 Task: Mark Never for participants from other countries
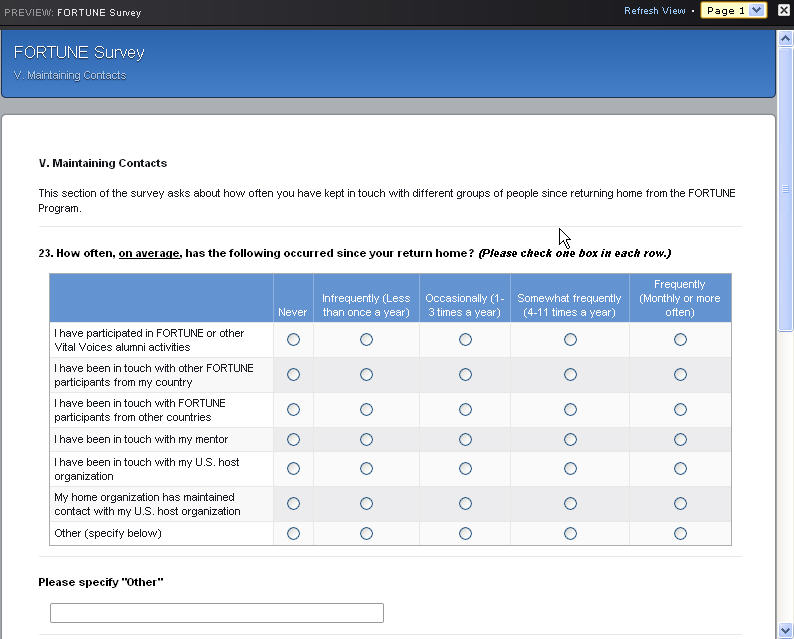click(x=293, y=410)
